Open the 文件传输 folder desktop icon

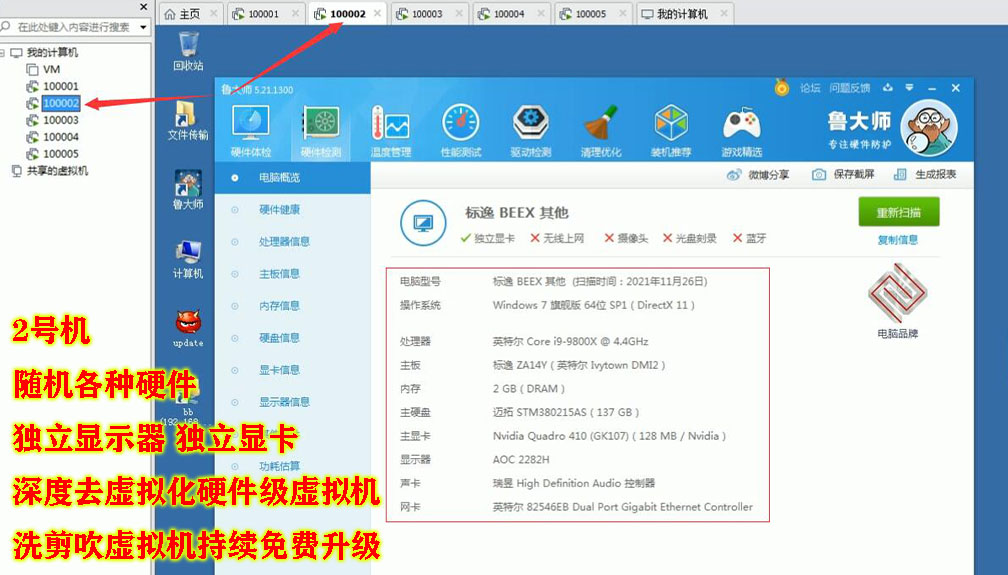pos(188,120)
